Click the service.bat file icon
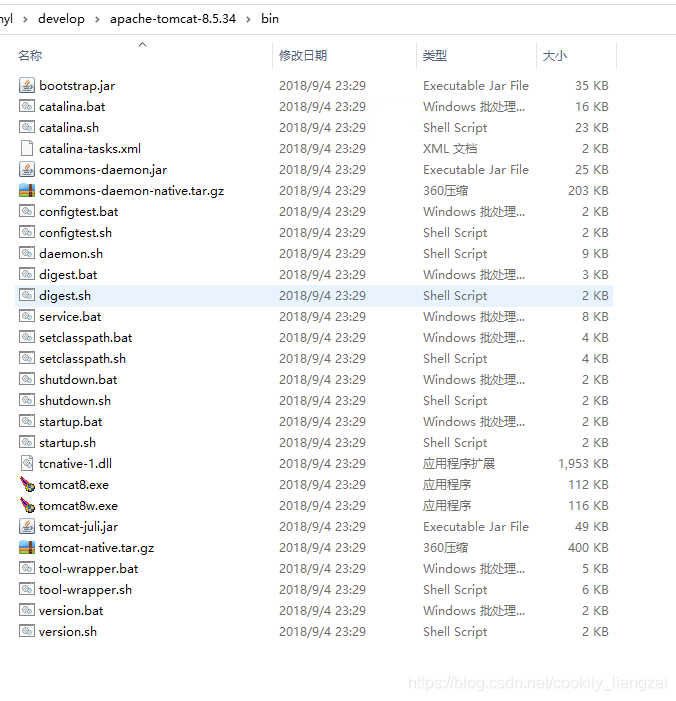 [27, 316]
